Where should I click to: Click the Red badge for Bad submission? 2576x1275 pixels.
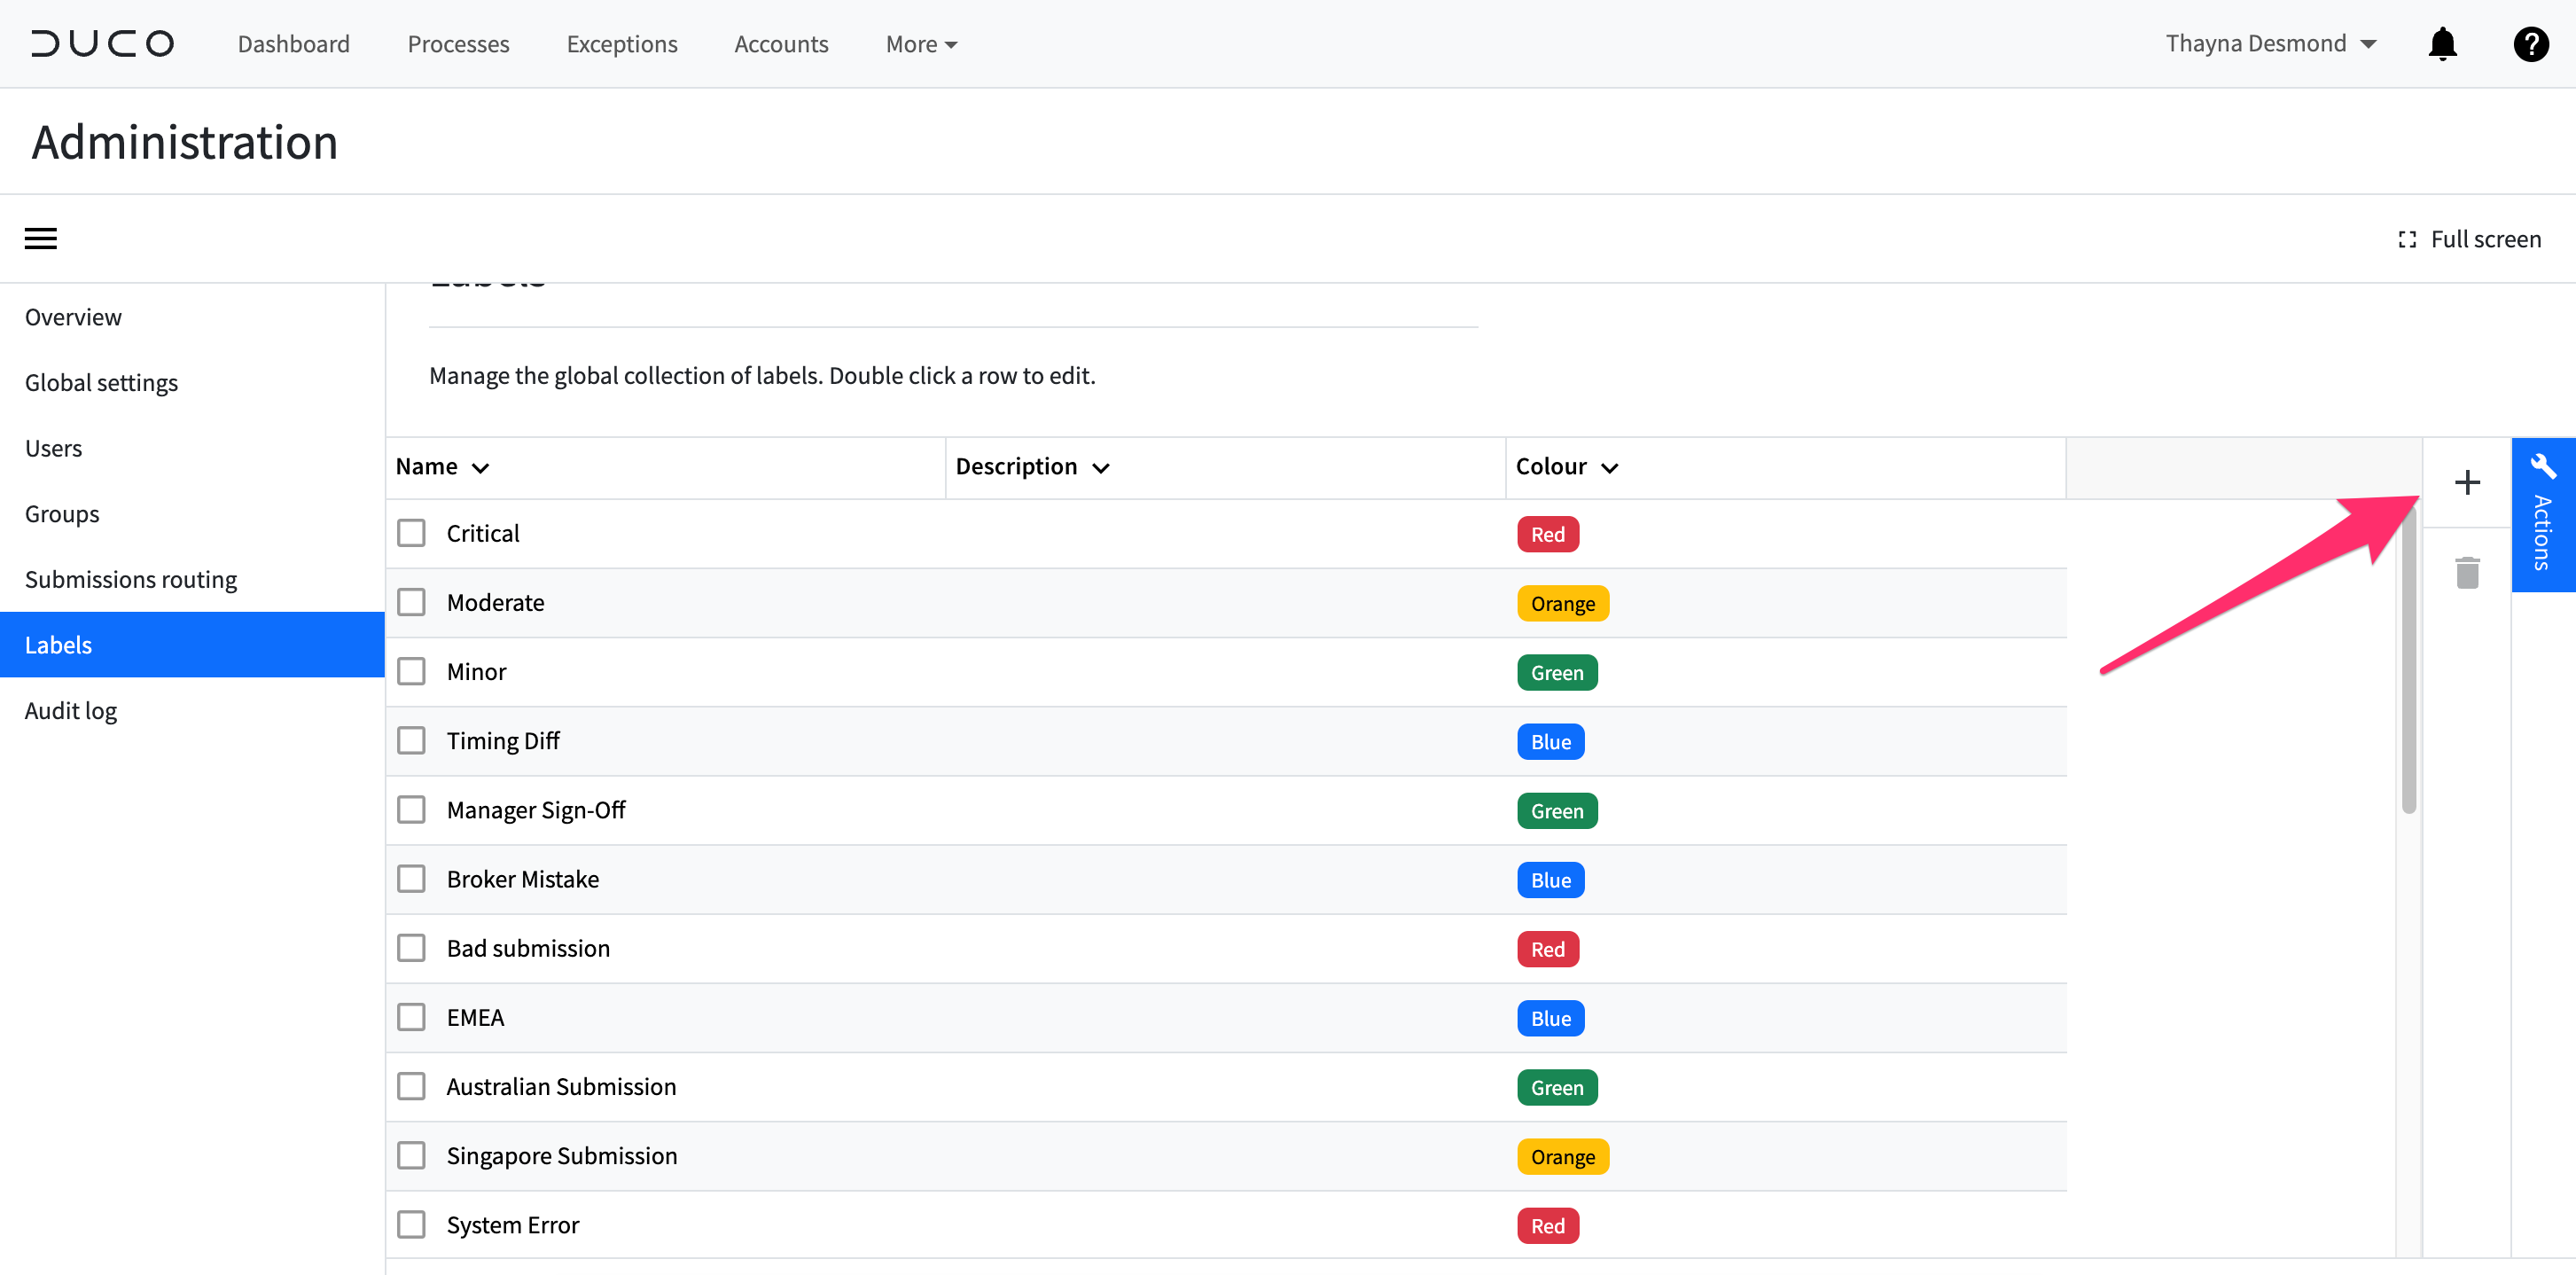(1547, 949)
